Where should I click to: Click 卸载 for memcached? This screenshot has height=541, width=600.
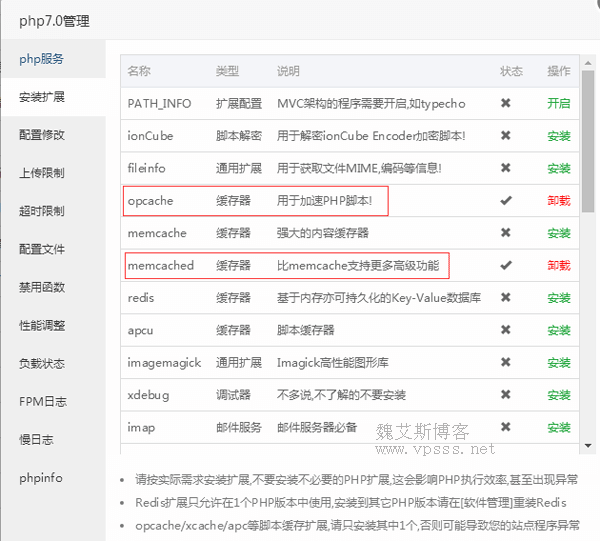[559, 266]
